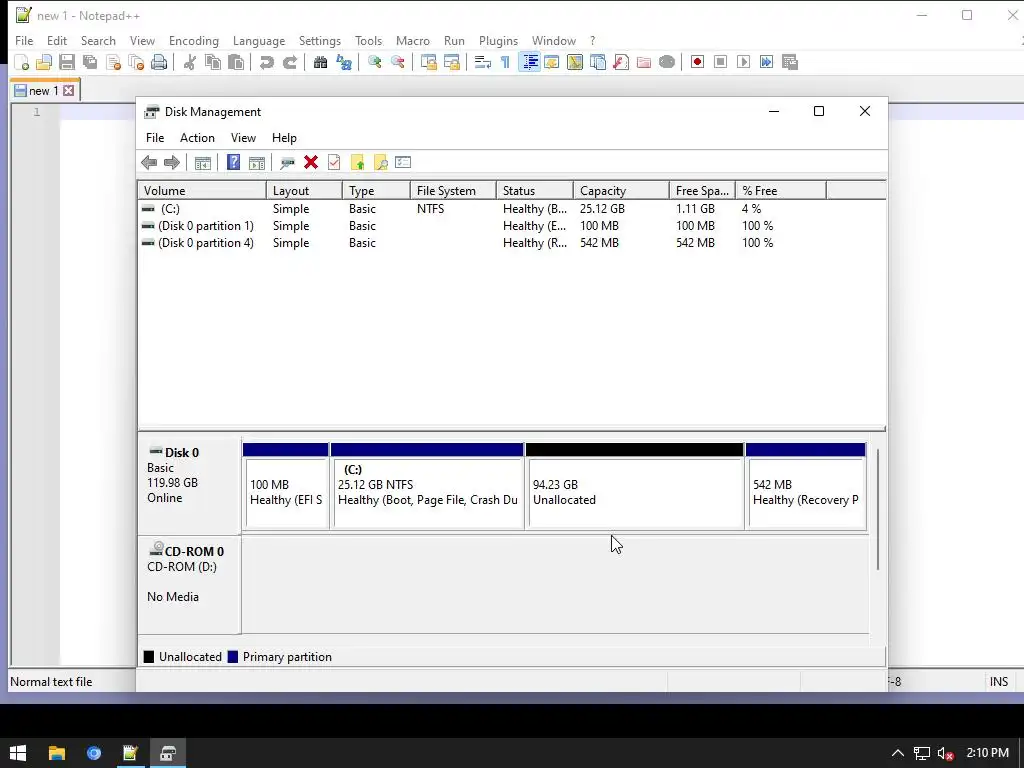Viewport: 1024px width, 768px height.
Task: Print the document from Notepad++ toolbar
Action: pos(159,62)
